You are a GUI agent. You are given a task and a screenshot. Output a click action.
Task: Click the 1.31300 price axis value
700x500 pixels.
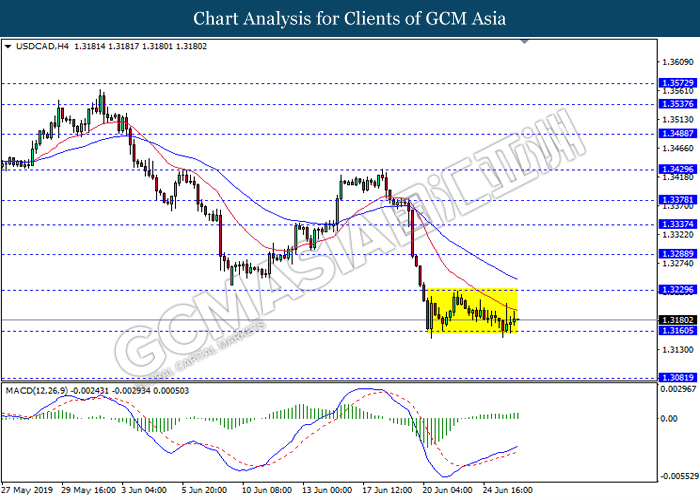coord(678,350)
